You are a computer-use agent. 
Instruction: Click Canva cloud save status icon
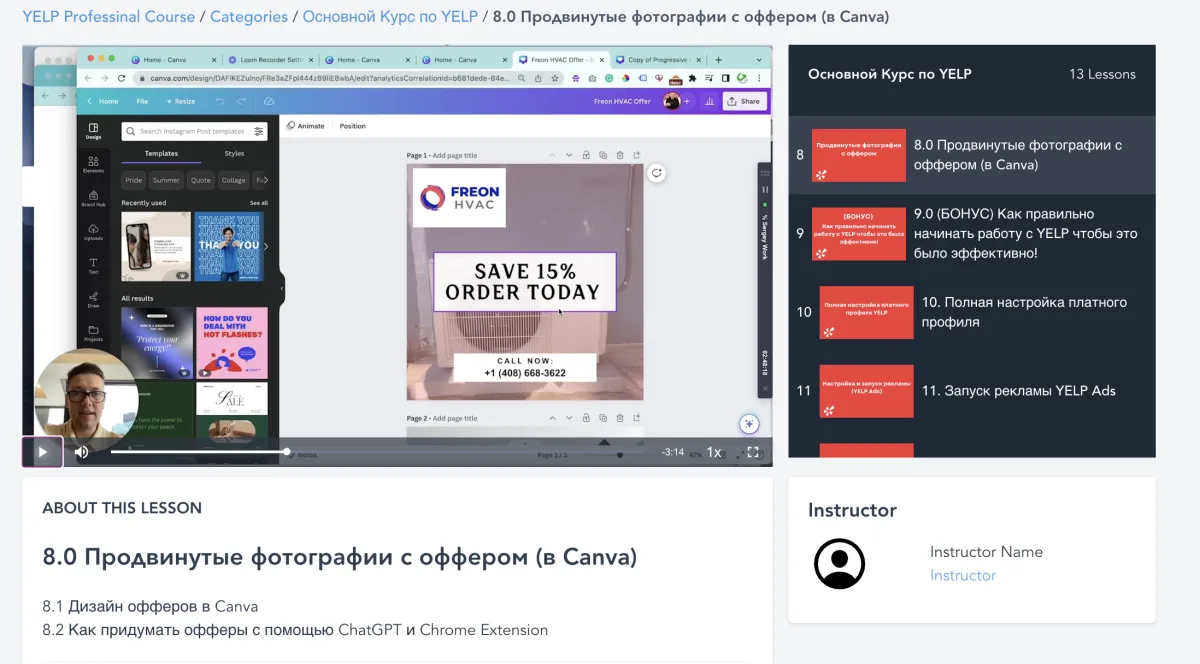point(269,101)
